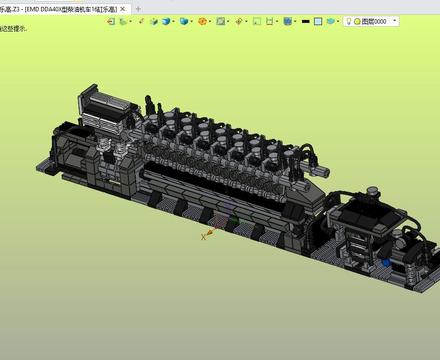Click the exit icon at toolbar start
Image resolution: width=440 pixels, height=360 pixels.
[111, 21]
